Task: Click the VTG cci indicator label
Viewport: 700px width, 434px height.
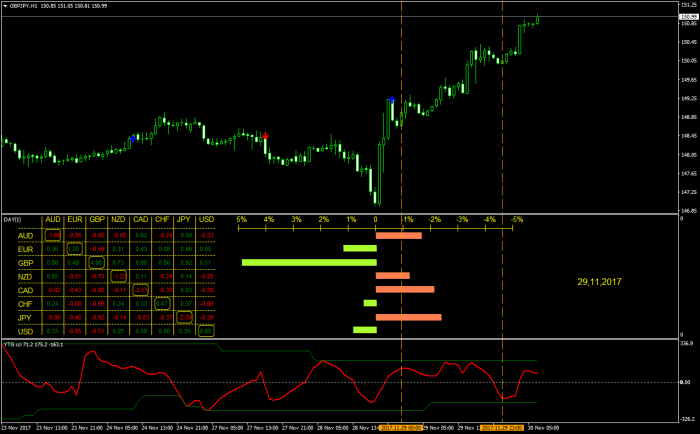Action: point(33,345)
